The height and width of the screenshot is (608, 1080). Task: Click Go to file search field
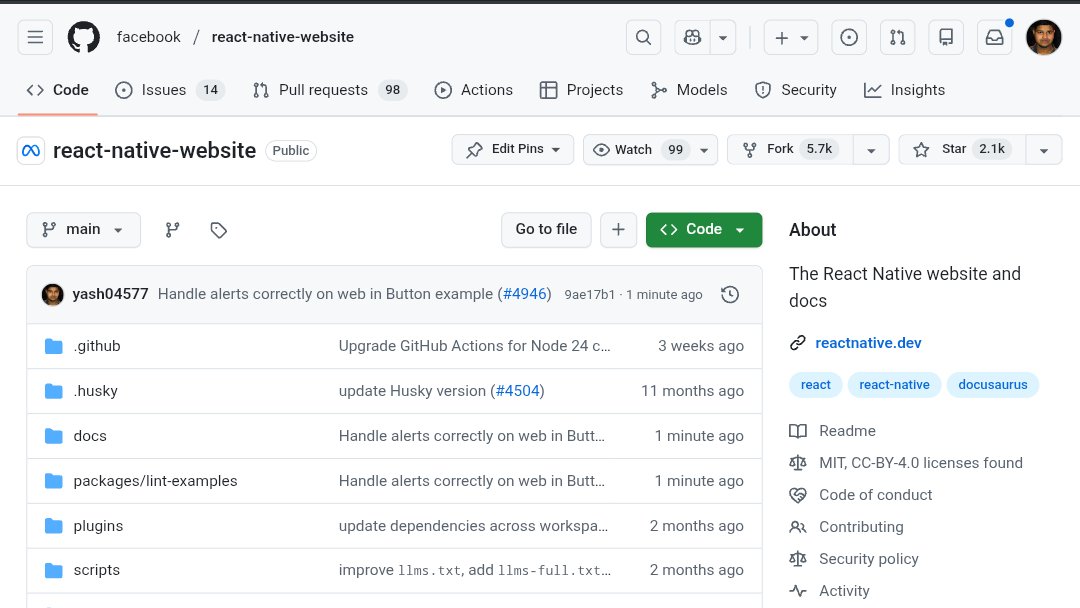click(x=546, y=230)
